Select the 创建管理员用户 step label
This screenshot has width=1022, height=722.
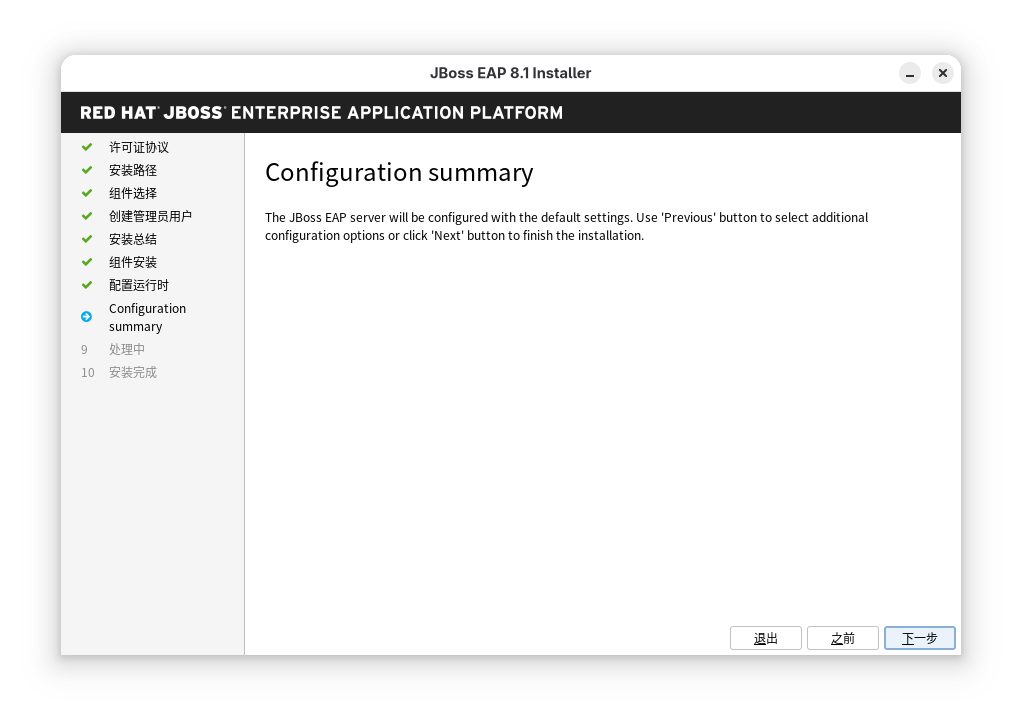(151, 216)
